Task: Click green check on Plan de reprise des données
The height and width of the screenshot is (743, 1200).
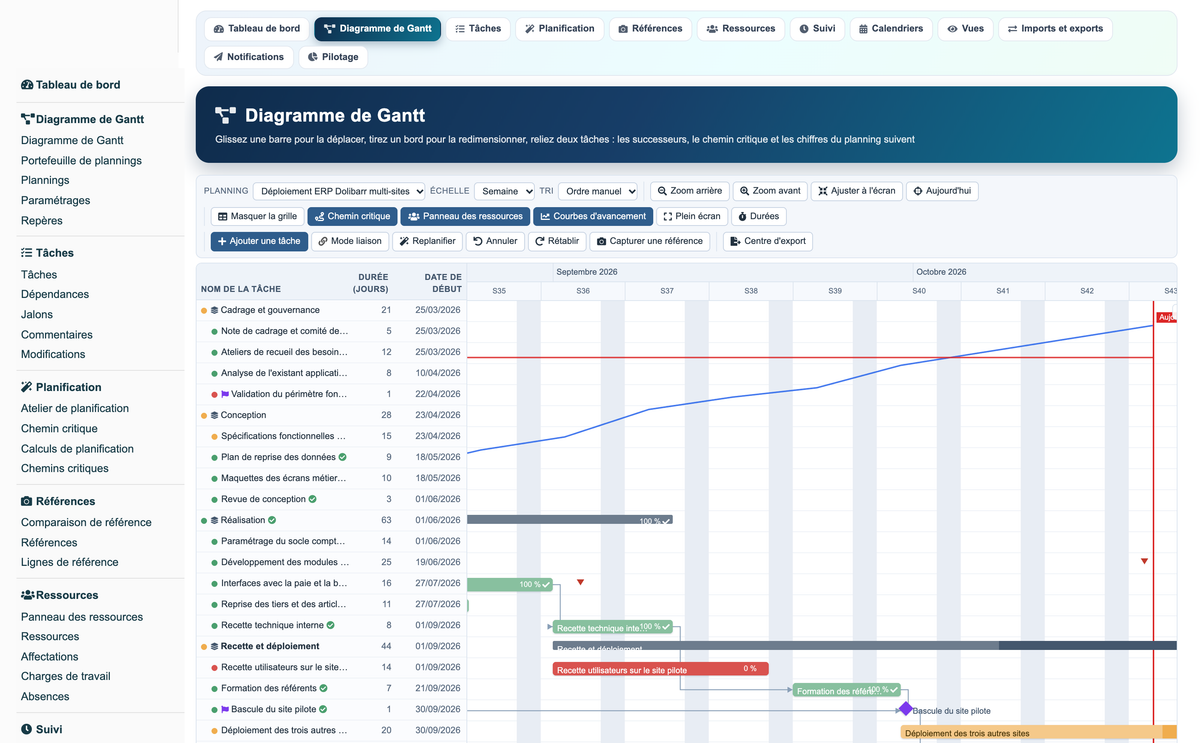Action: [343, 457]
